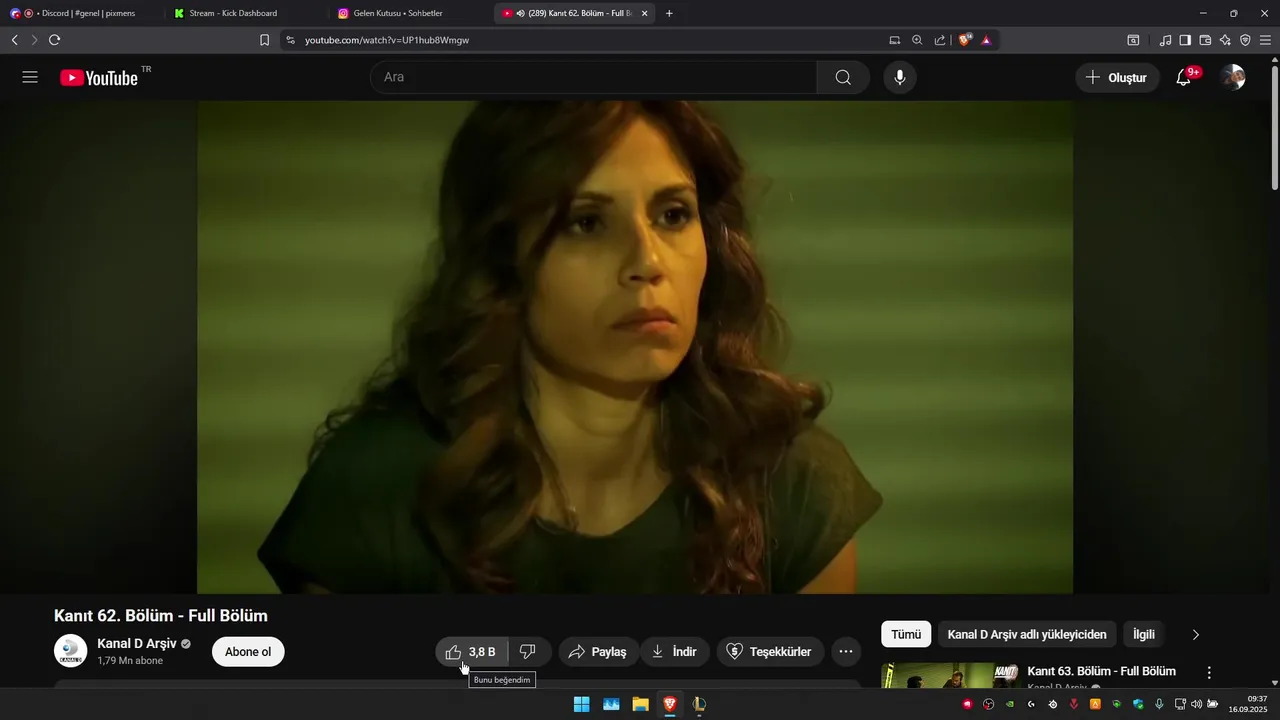Click the magnifier search button
This screenshot has height=720, width=1280.
point(843,77)
